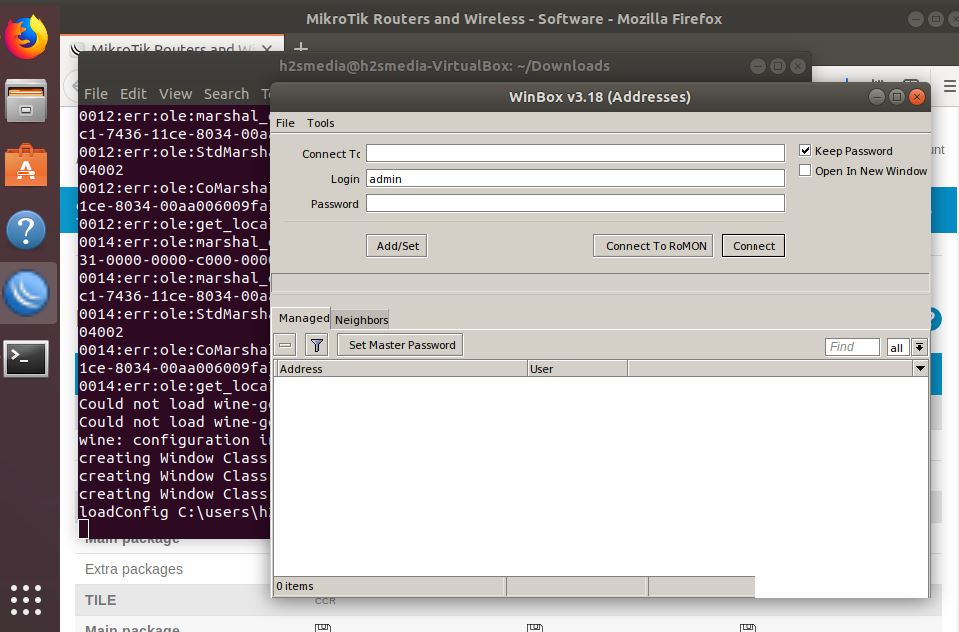Open the Help icon in the dock
The width and height of the screenshot is (959, 632).
[26, 230]
